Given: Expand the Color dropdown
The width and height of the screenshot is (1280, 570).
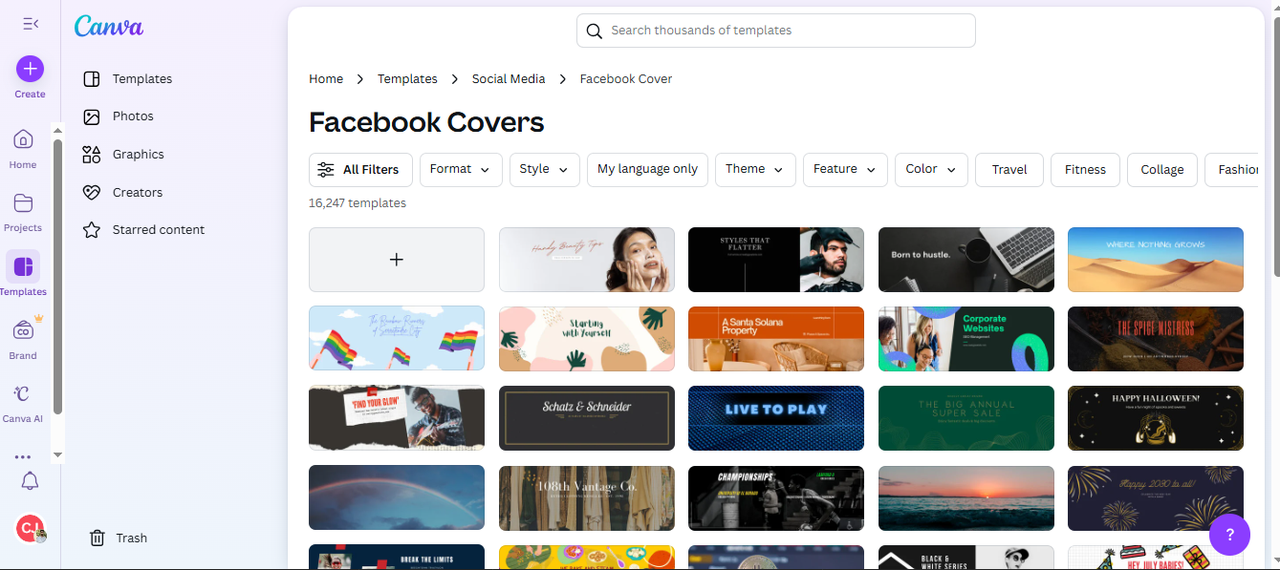Looking at the screenshot, I should tap(931, 170).
